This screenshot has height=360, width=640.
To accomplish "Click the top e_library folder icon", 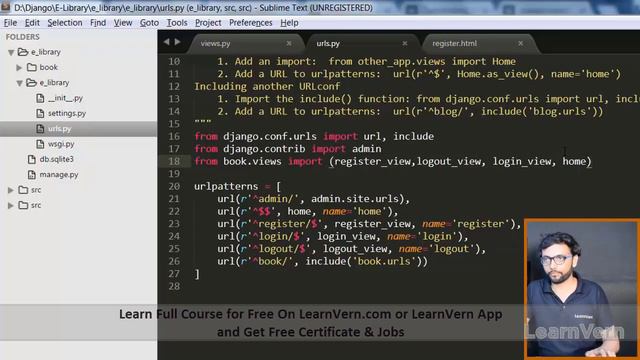I will [x=23, y=52].
